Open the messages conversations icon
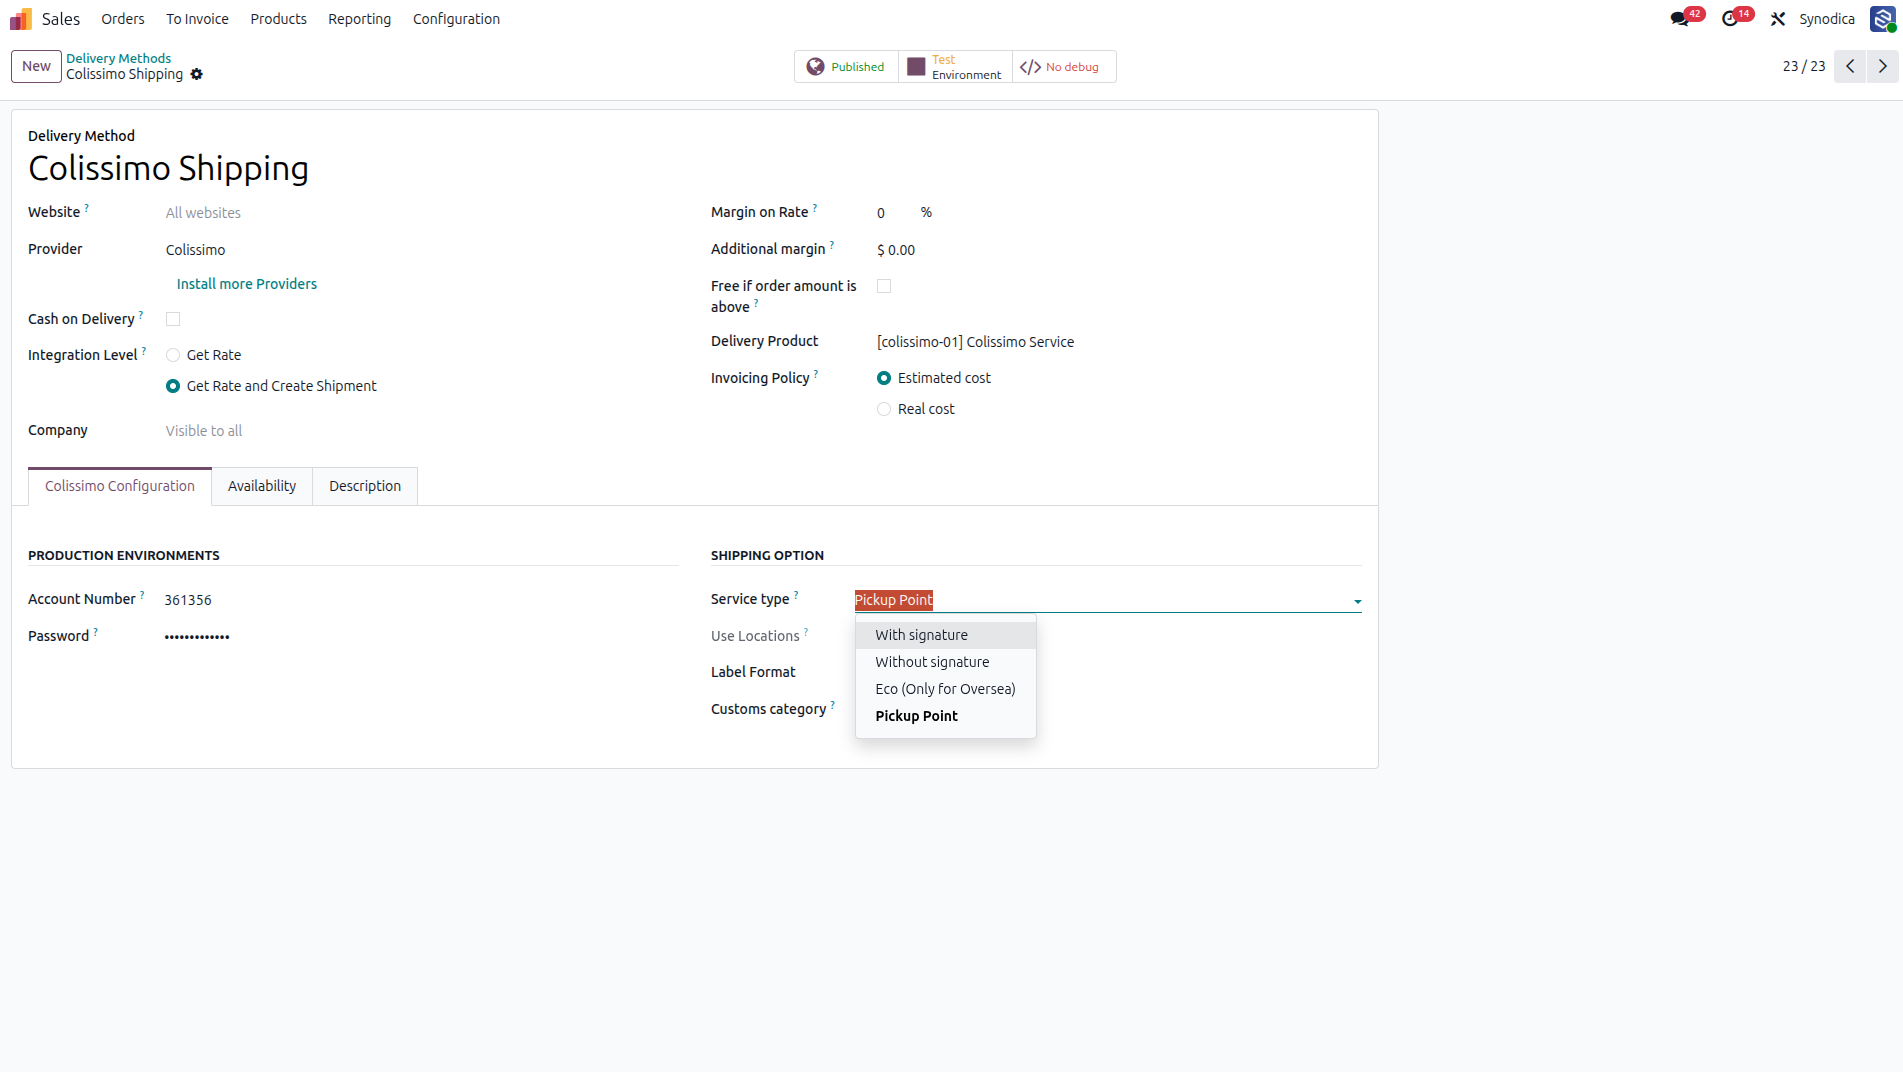The height and width of the screenshot is (1072, 1903). [1679, 19]
